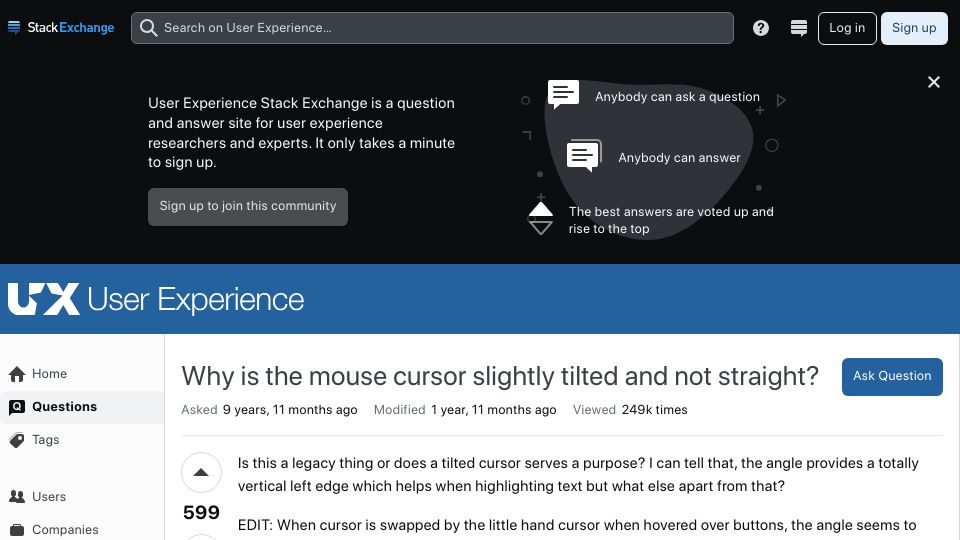Click the 'Anybody can ask a question' text
This screenshot has height=540, width=960.
pos(677,97)
